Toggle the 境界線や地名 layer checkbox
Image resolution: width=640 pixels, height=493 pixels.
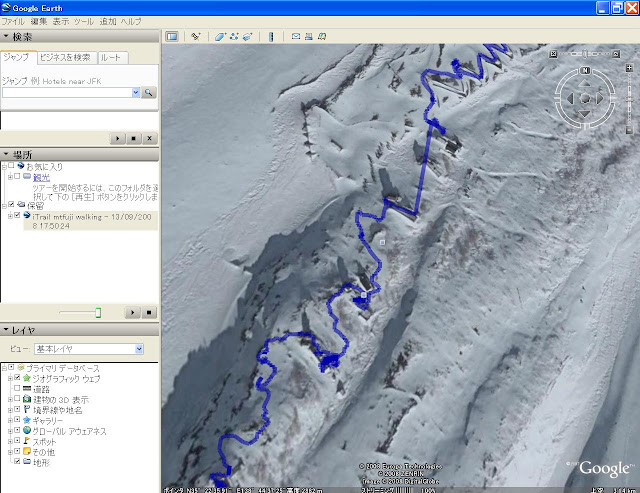[17, 409]
